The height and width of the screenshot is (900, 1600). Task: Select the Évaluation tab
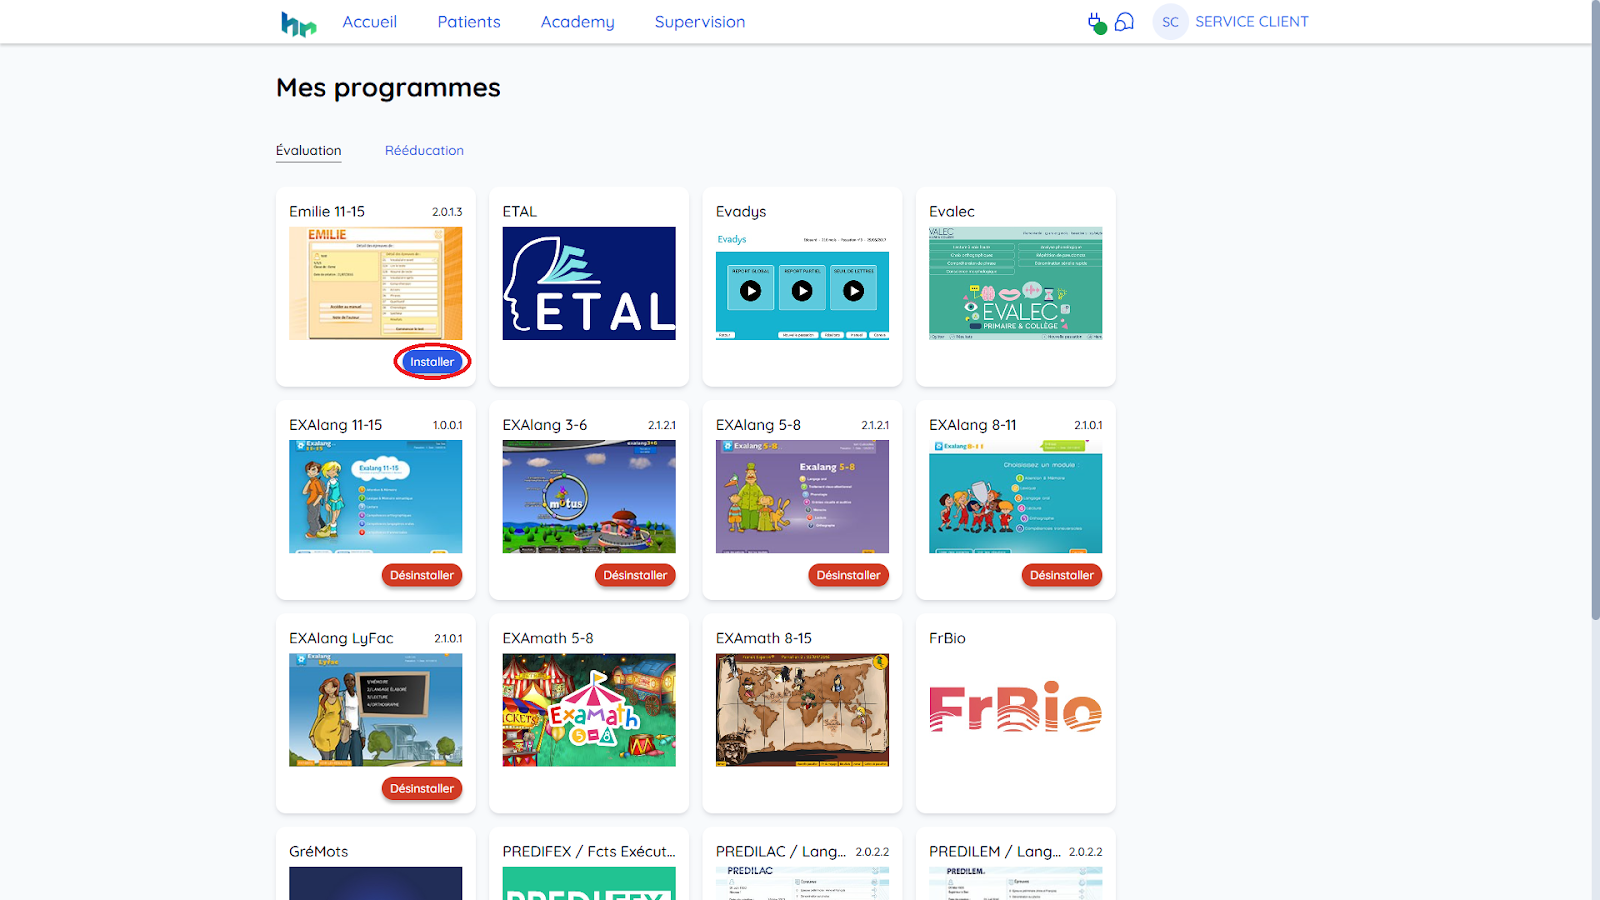tap(309, 151)
